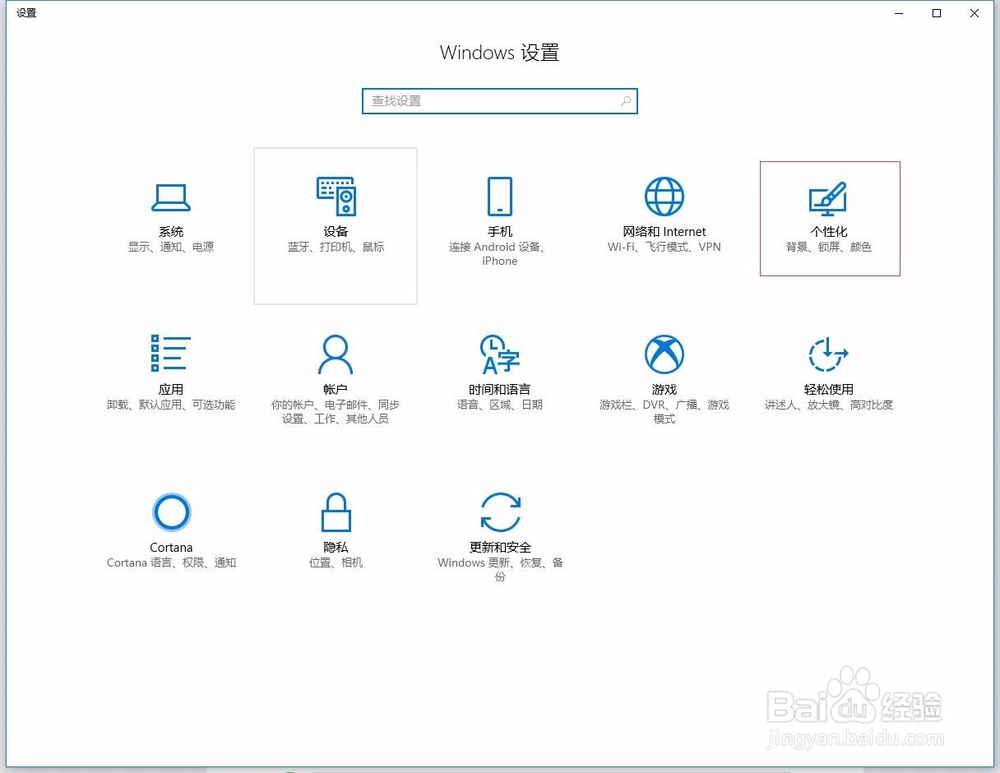
Task: Open the 时间和语言 clock icon
Action: tap(500, 354)
